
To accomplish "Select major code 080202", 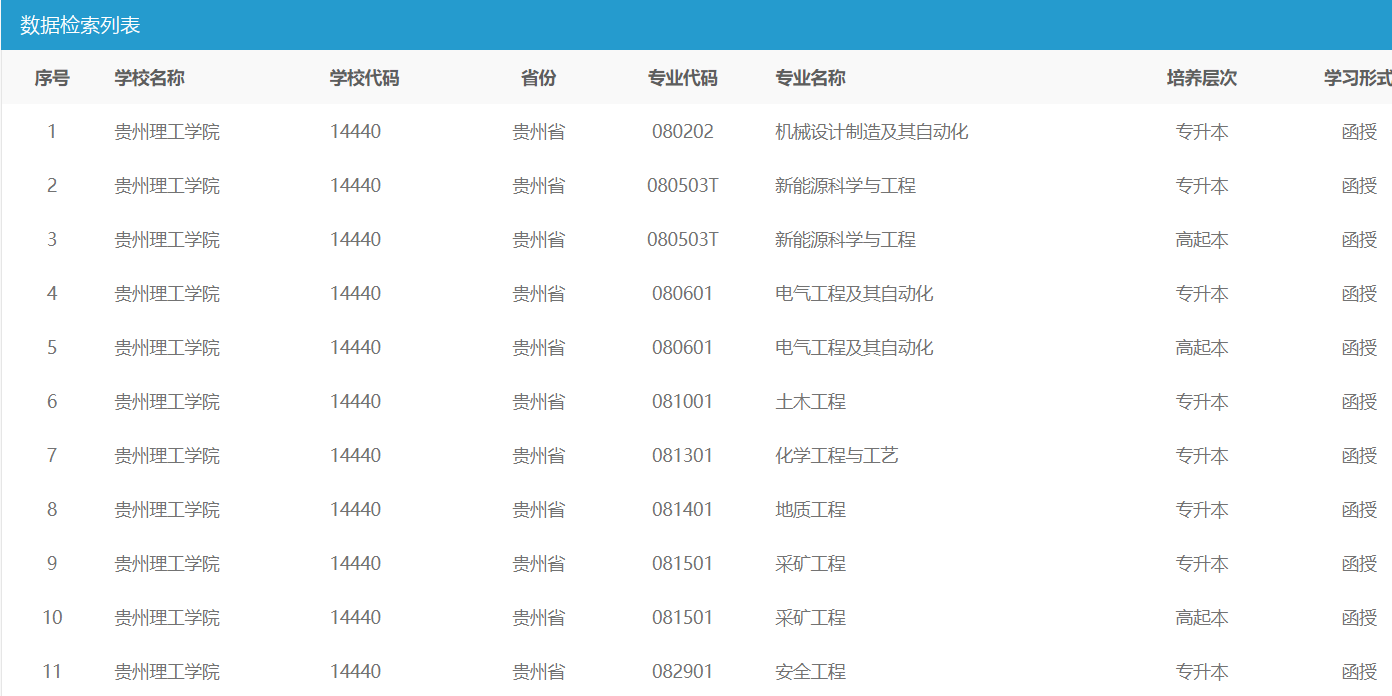I will coord(683,132).
